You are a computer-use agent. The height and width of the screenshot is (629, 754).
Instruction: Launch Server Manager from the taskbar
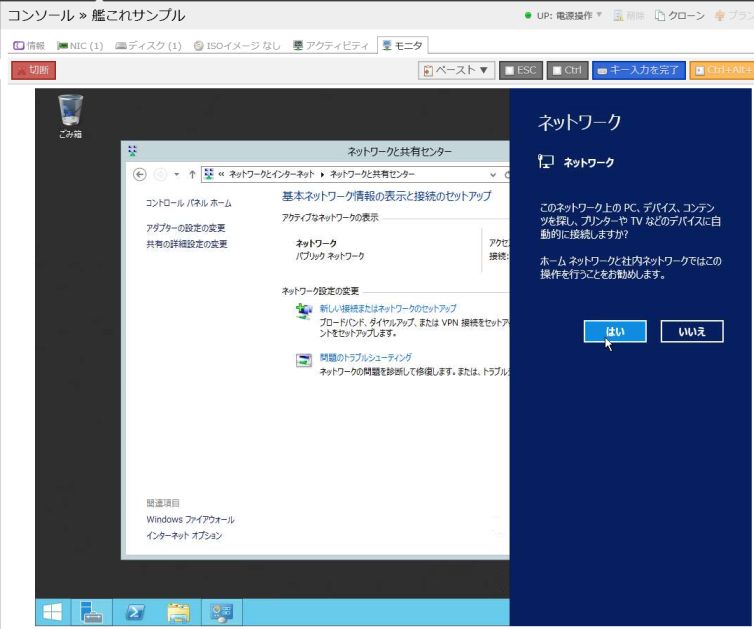[x=91, y=612]
